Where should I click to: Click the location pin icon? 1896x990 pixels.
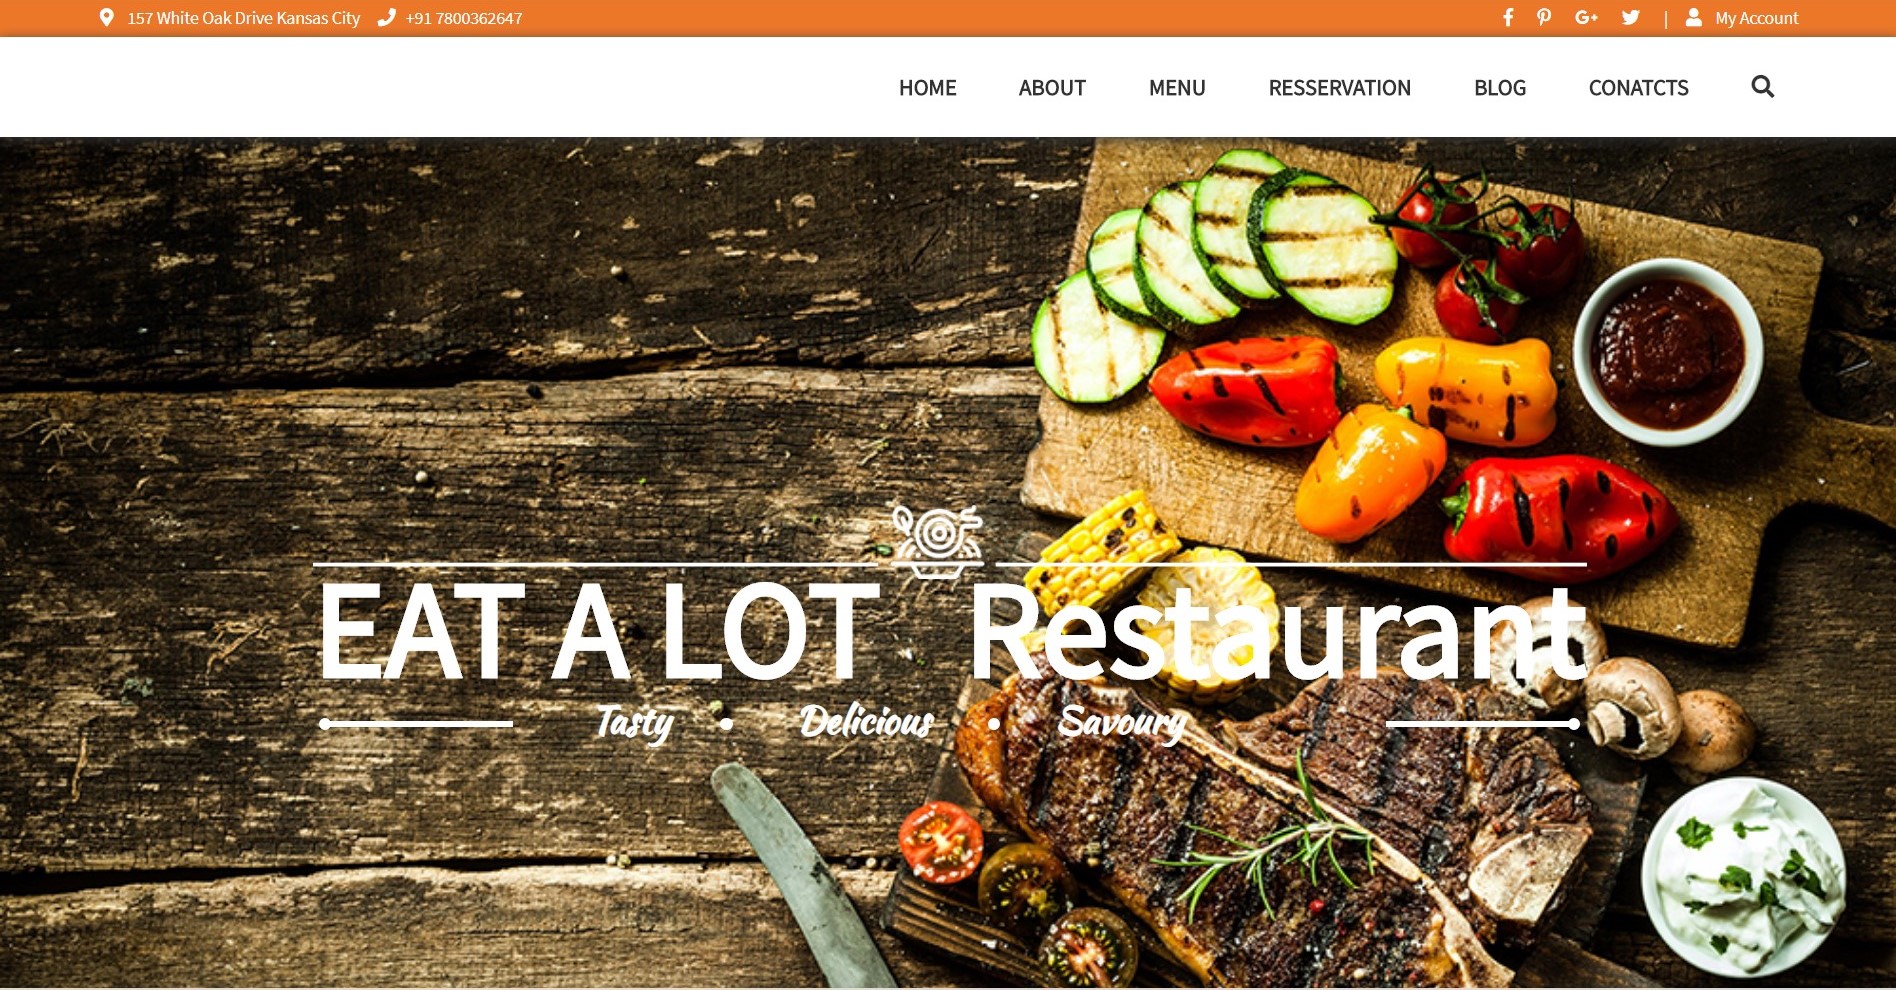coord(107,17)
